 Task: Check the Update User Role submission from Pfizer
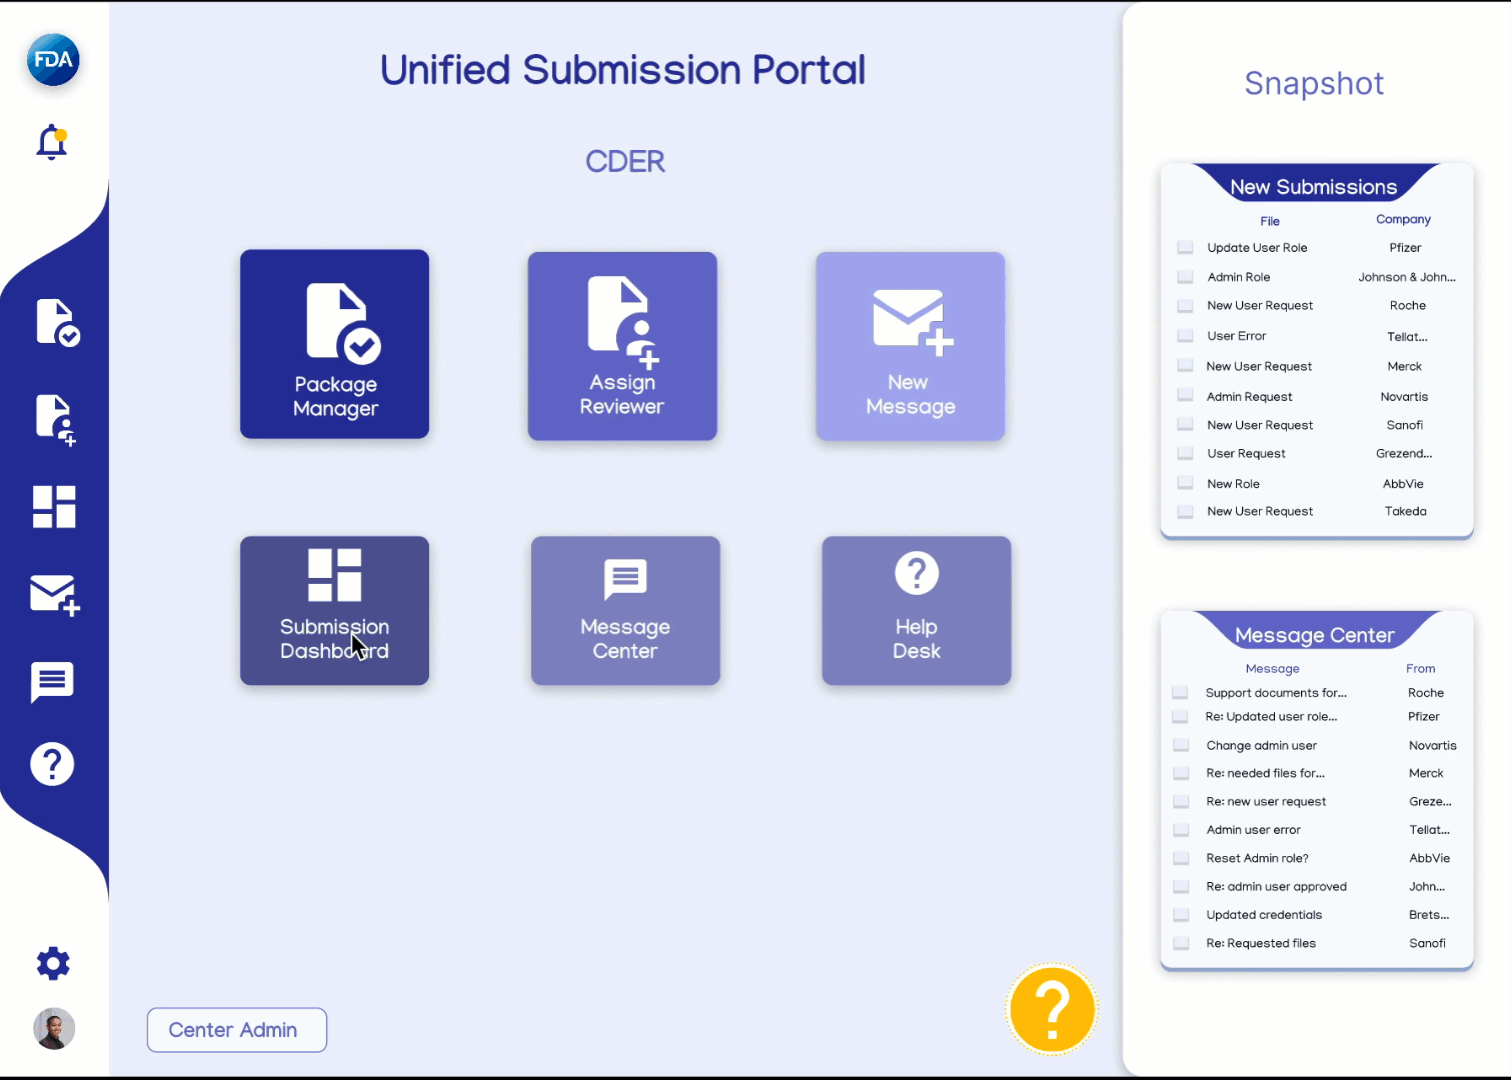1185,247
